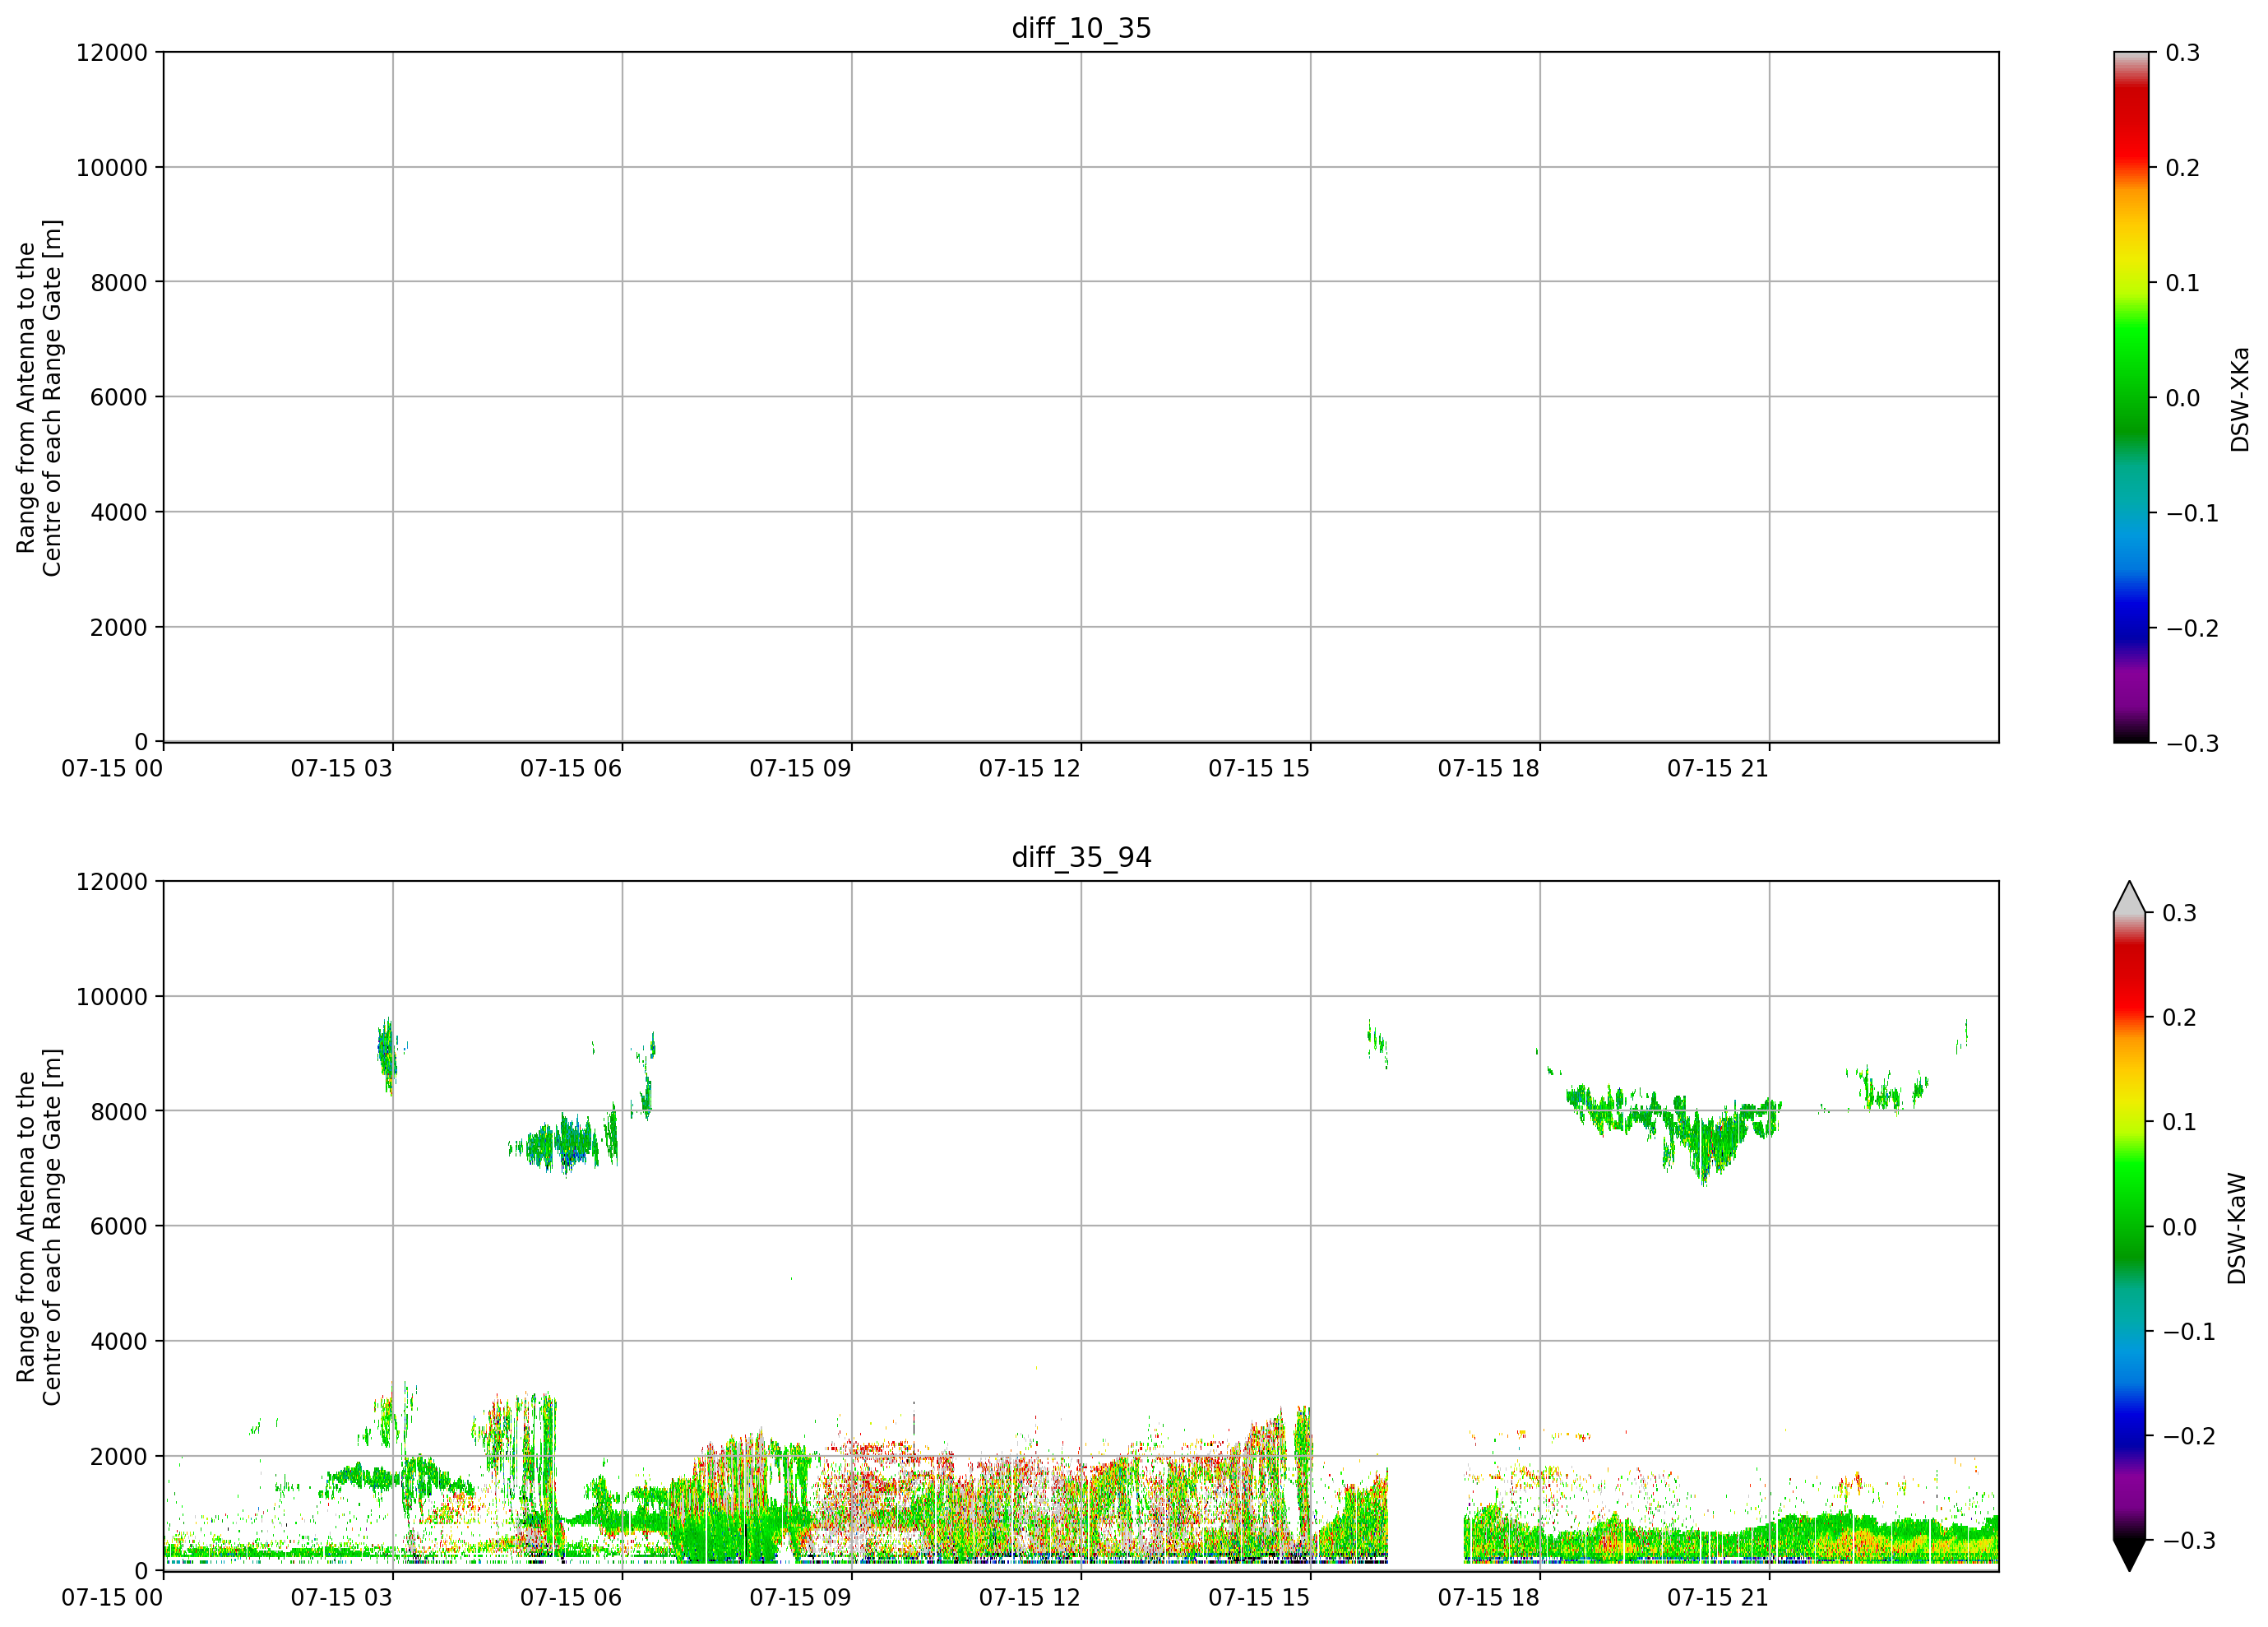Click x-tick "07-15 03" under the diff_35_94 plot
This screenshot has width=2268, height=1627.
tap(342, 1598)
